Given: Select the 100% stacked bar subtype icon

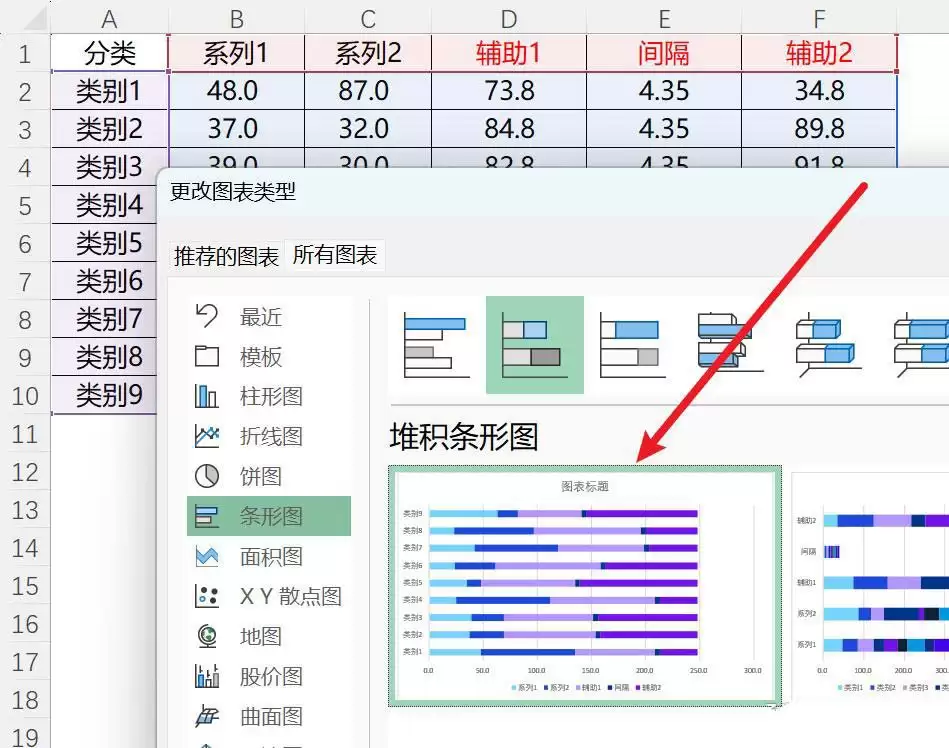Looking at the screenshot, I should (631, 346).
